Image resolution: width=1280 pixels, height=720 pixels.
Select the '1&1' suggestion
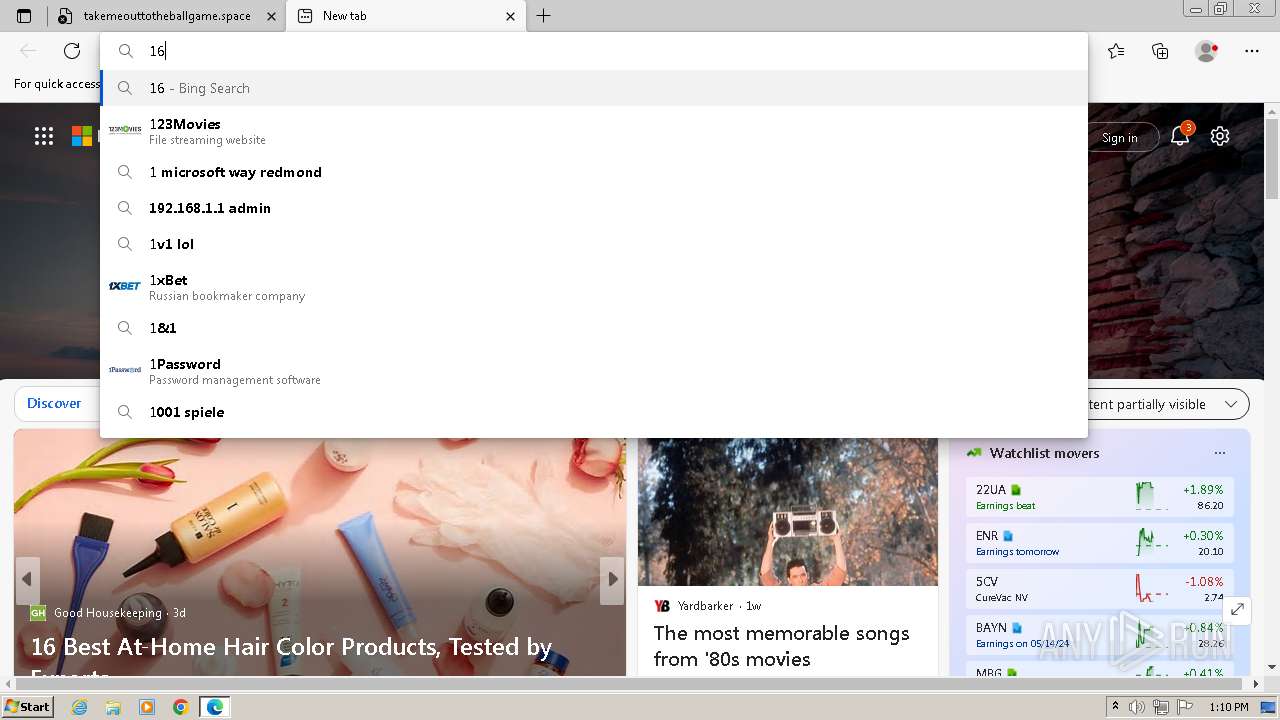click(593, 328)
